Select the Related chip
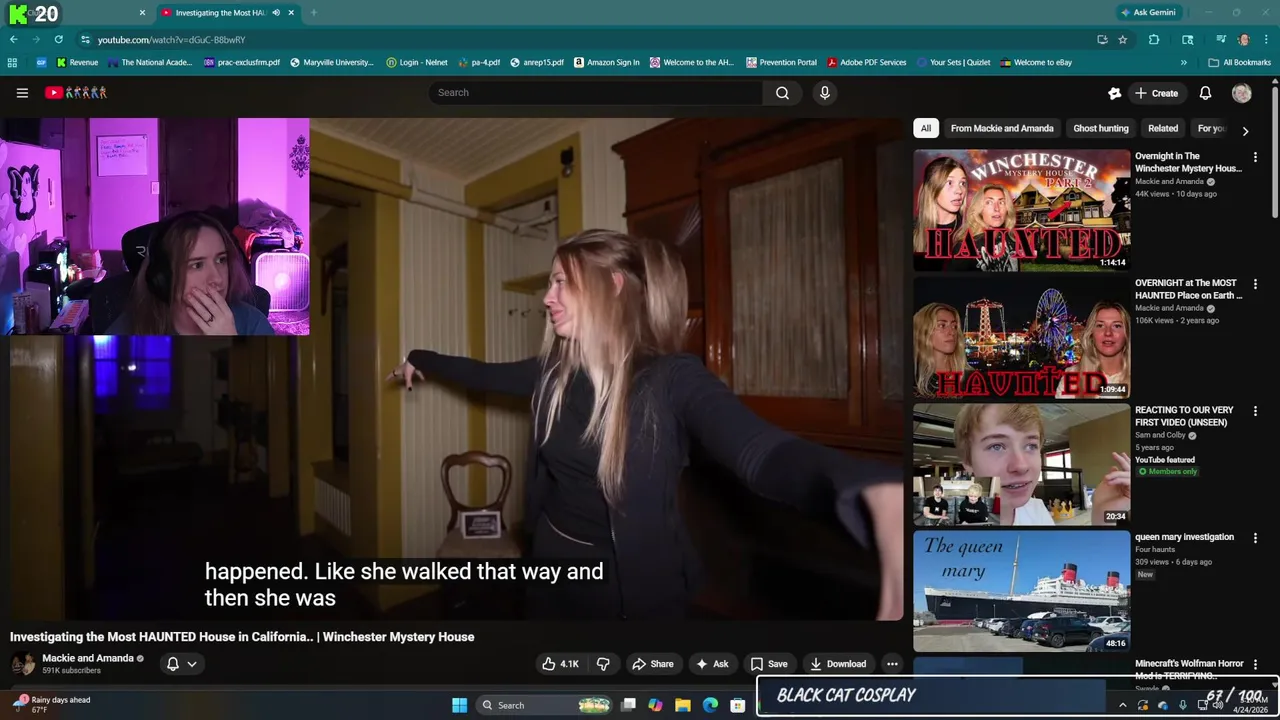The height and width of the screenshot is (720, 1280). 1163,128
